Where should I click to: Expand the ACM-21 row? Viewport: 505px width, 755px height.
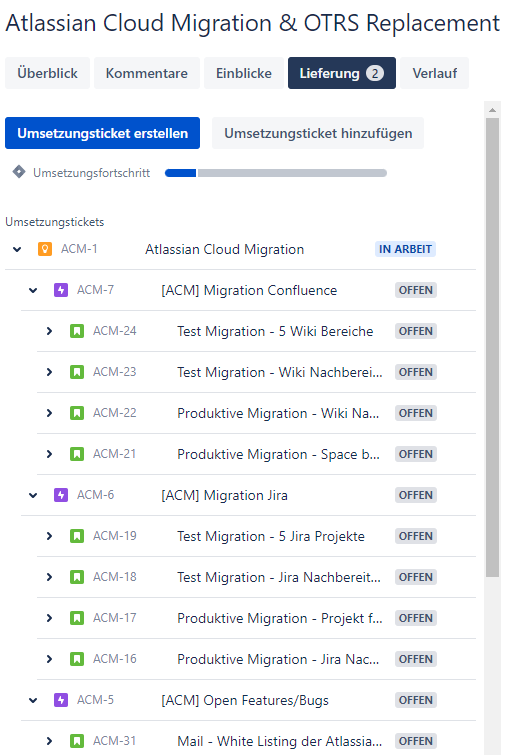(49, 454)
